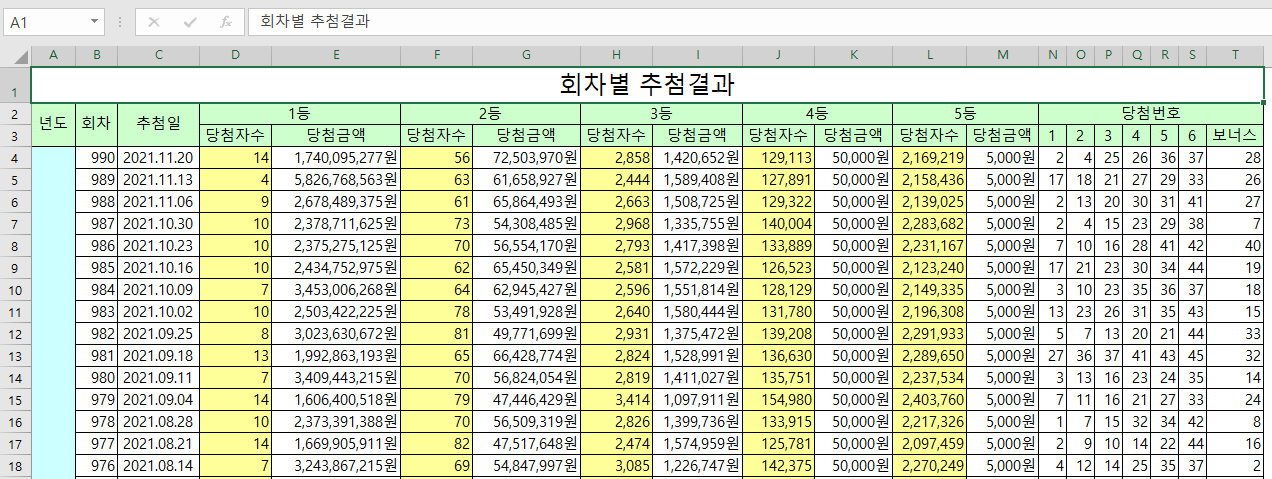Select row 10 header
This screenshot has width=1272, height=479.
pos(15,289)
